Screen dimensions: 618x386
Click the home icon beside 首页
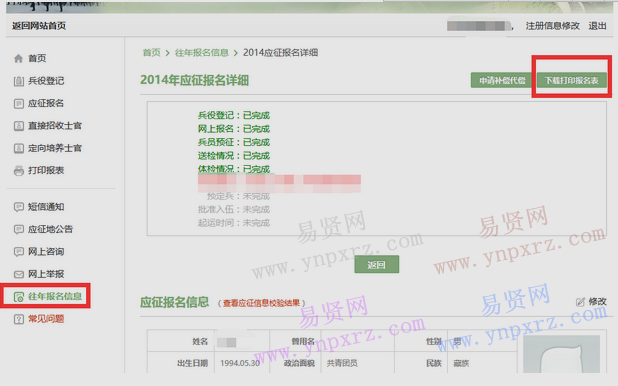pyautogui.click(x=19, y=58)
